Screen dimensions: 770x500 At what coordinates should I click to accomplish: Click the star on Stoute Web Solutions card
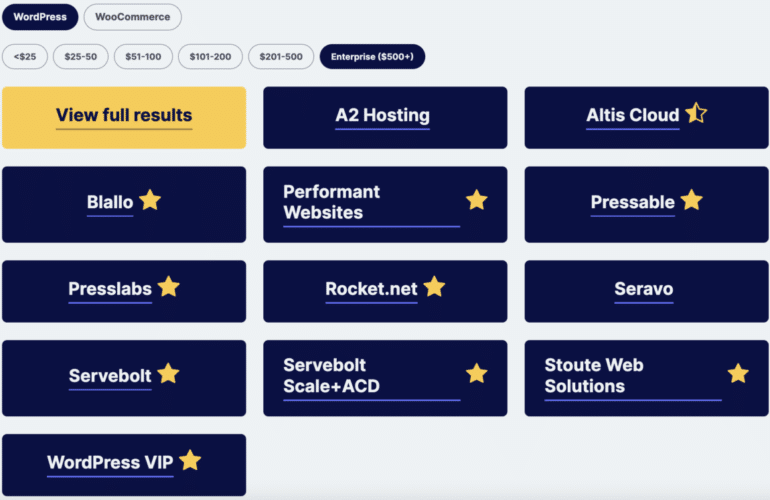(738, 374)
